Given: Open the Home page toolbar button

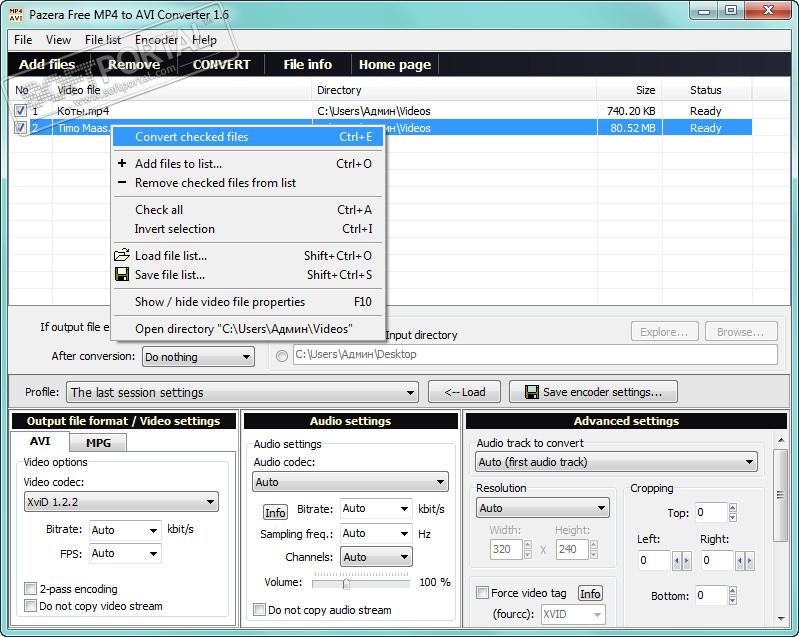Looking at the screenshot, I should pyautogui.click(x=395, y=65).
